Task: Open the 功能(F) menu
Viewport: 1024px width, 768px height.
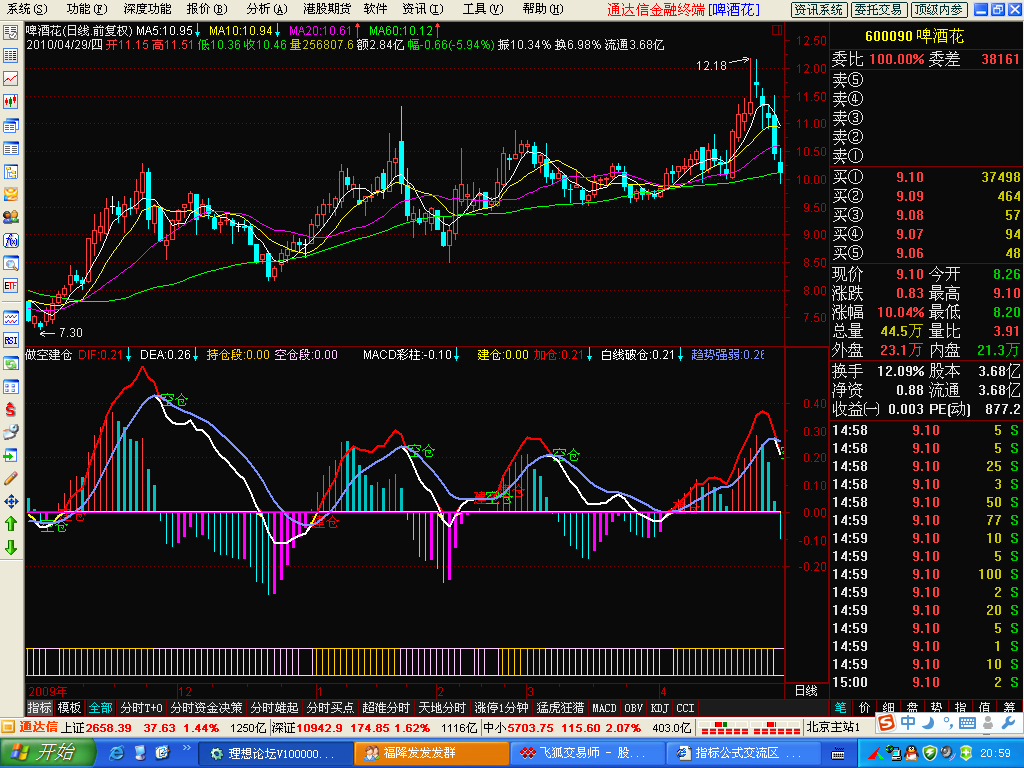Action: click(86, 9)
